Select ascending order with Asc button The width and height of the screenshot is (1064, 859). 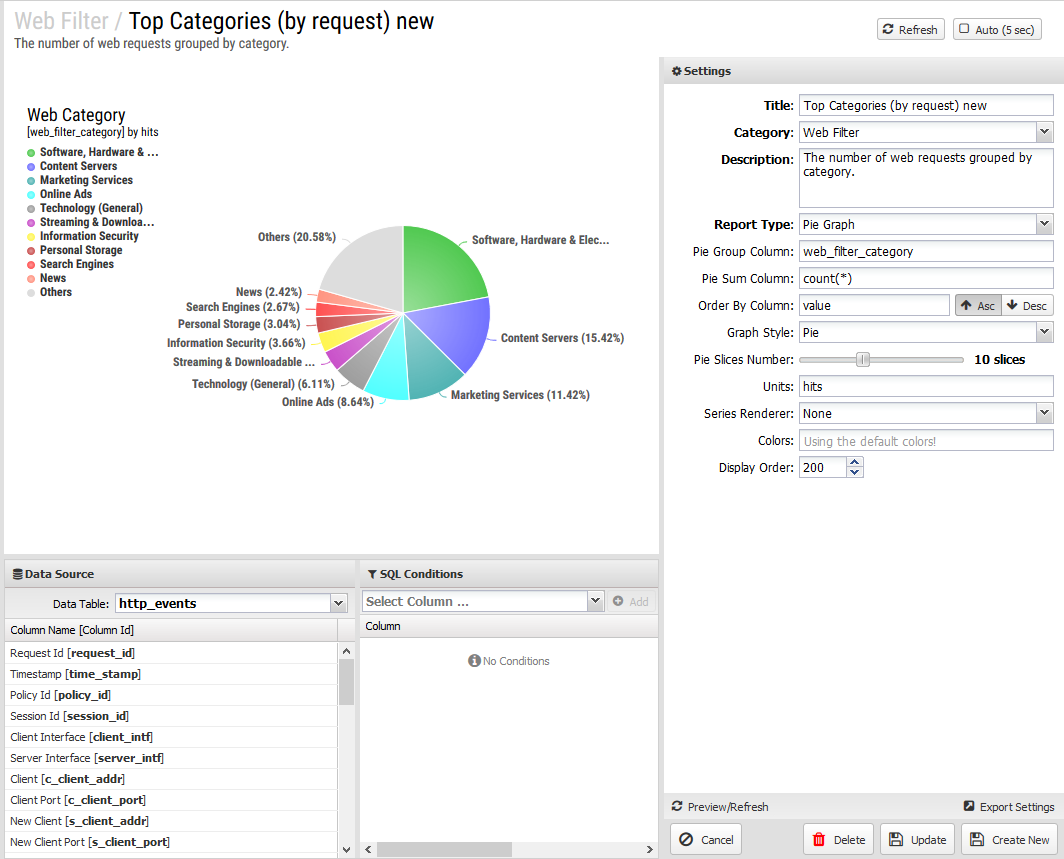(x=978, y=305)
